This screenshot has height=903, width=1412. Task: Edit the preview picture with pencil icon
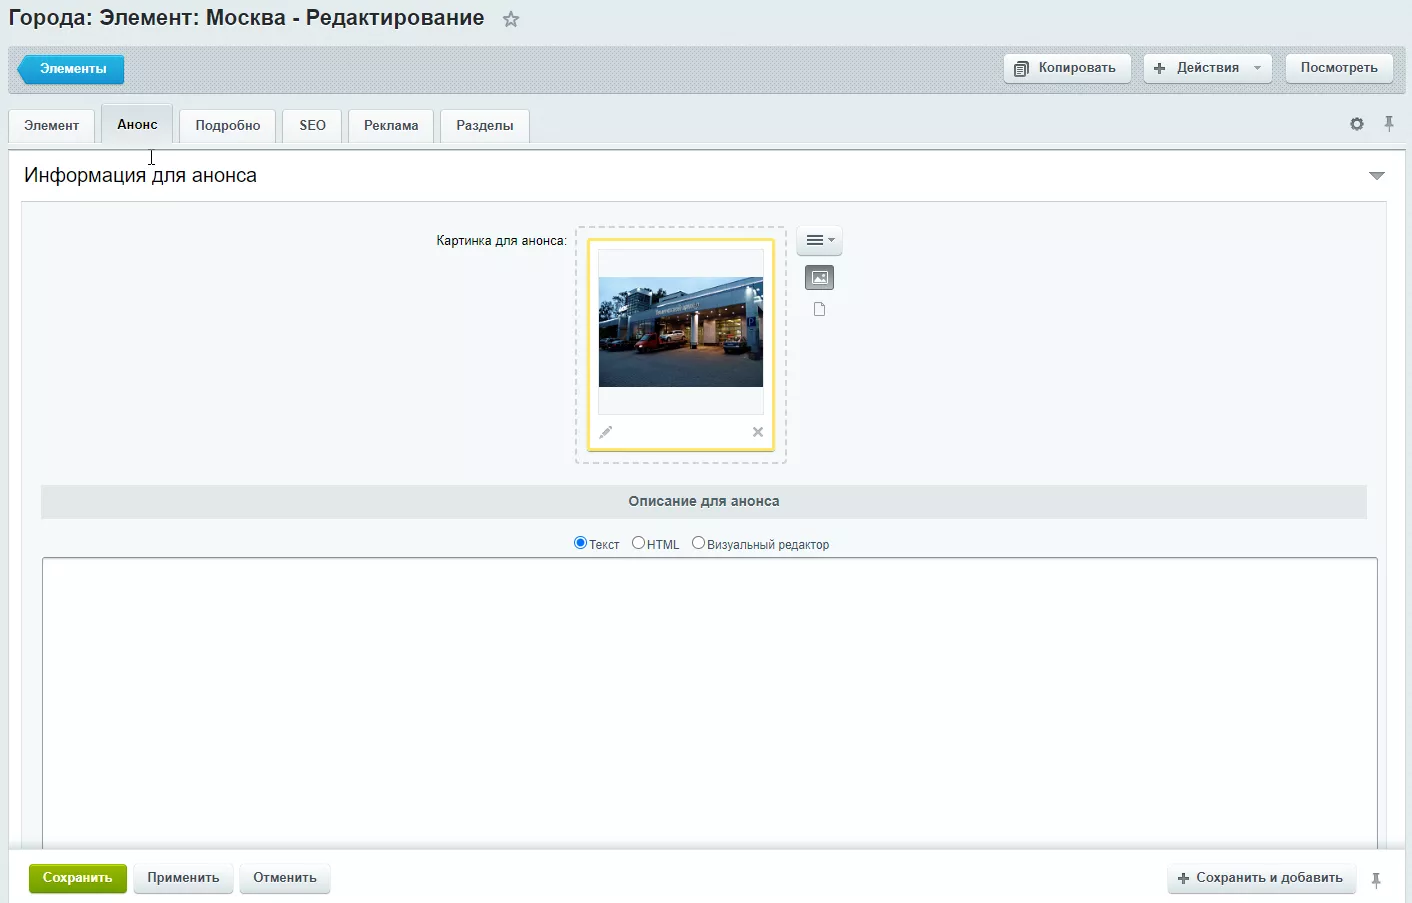click(x=606, y=432)
